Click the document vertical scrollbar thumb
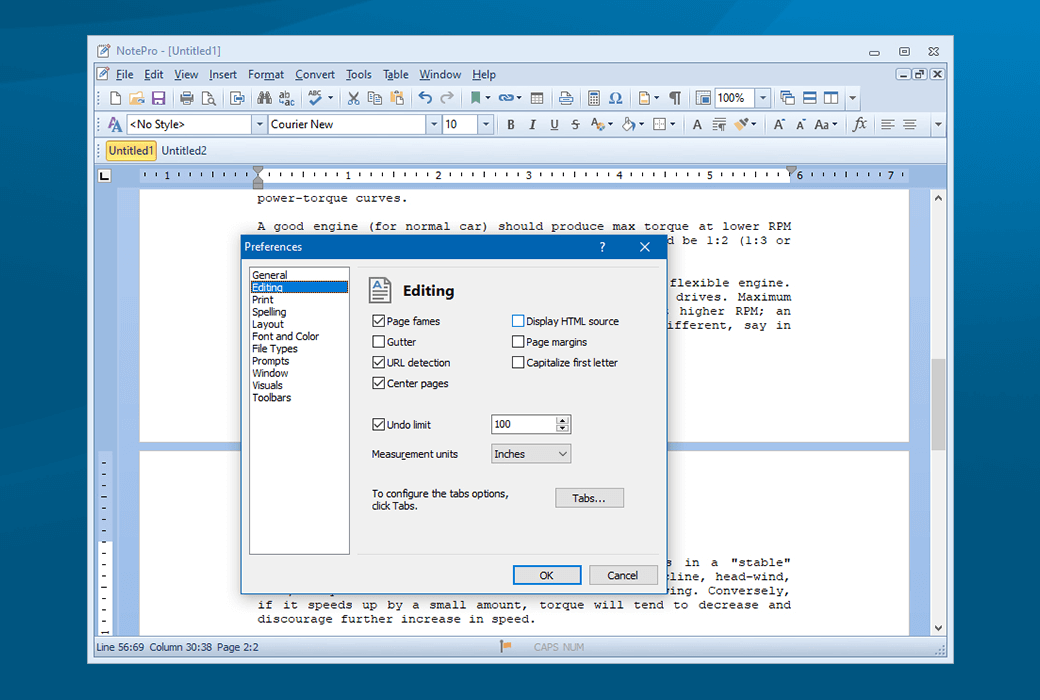Viewport: 1040px width, 700px height. [x=938, y=404]
